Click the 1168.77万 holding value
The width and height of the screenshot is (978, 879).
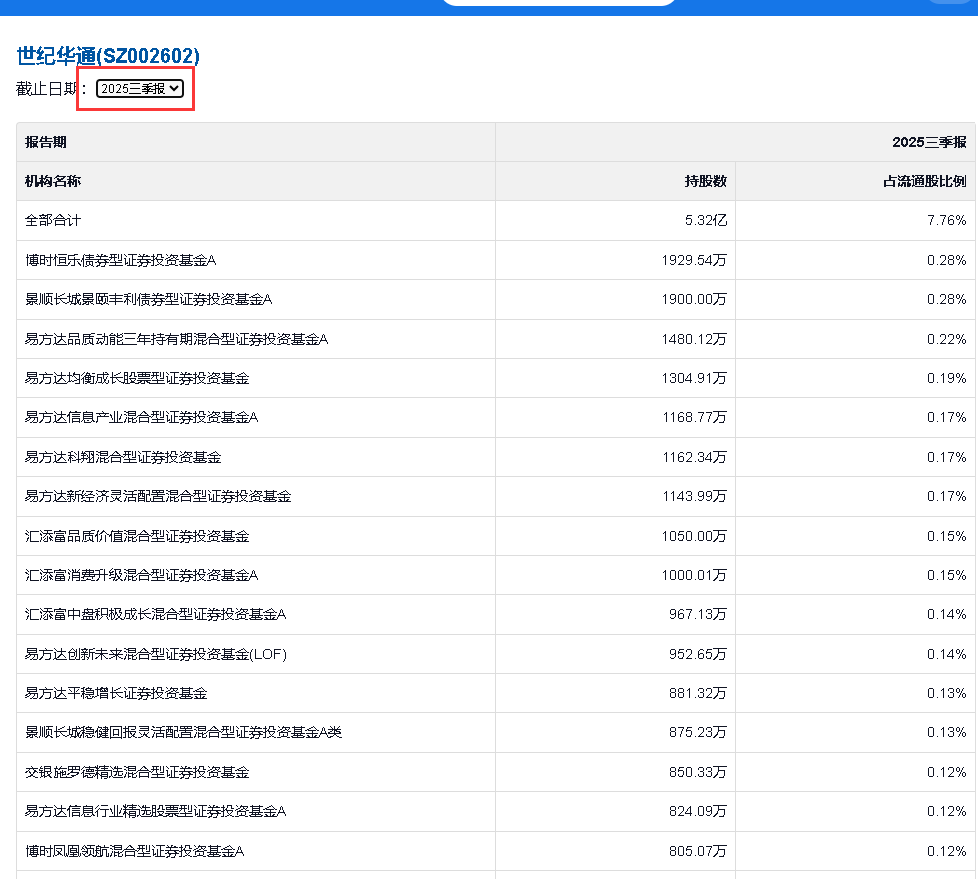click(695, 417)
